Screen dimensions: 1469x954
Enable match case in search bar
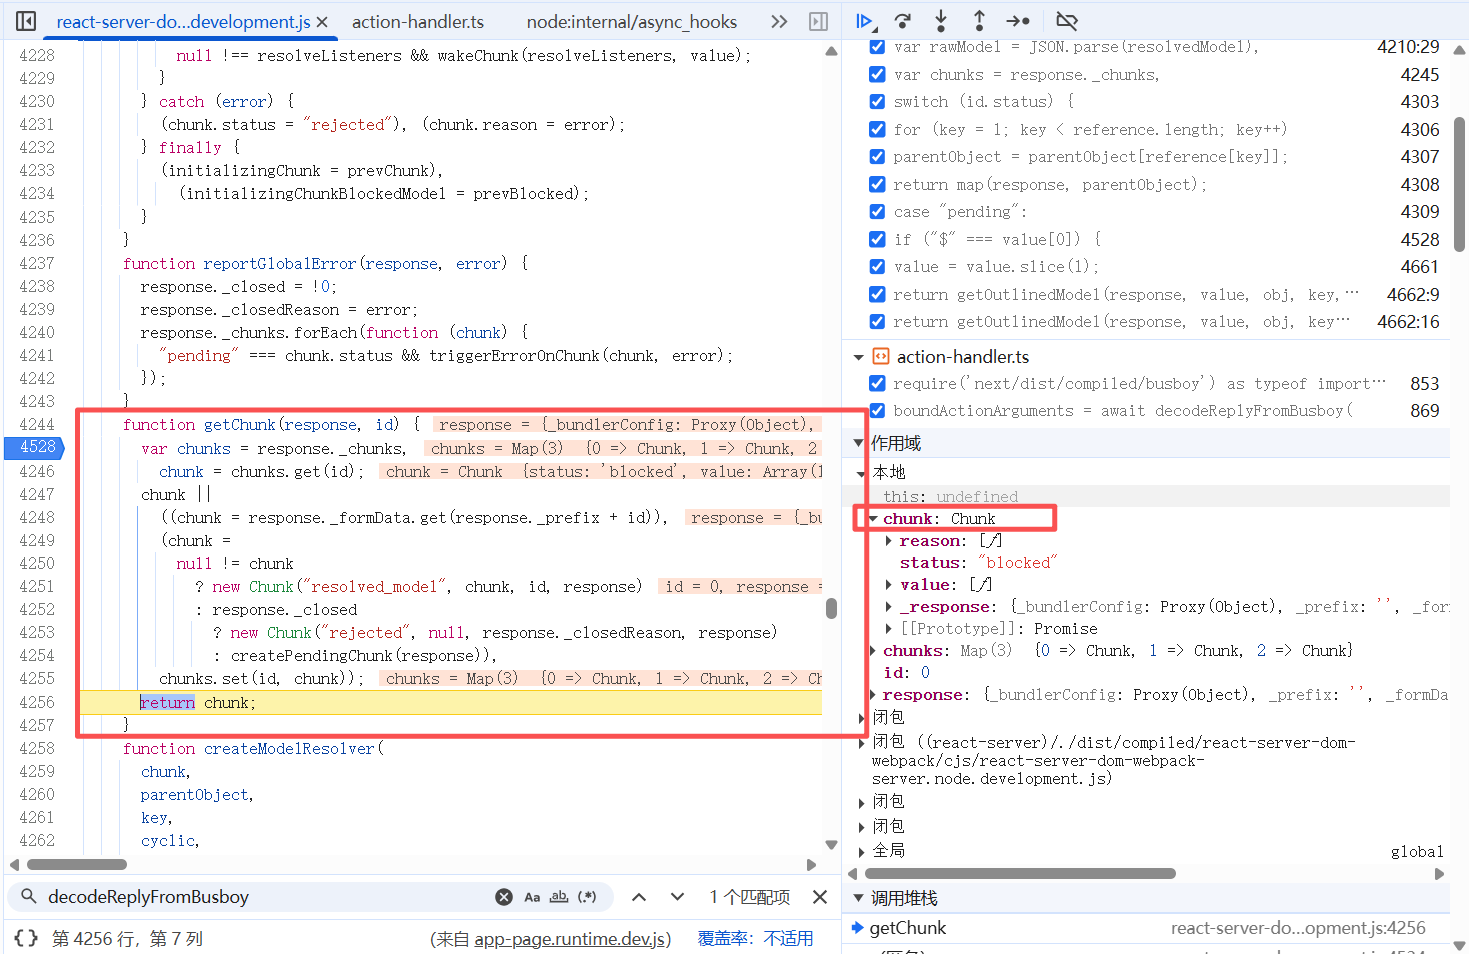pyautogui.click(x=532, y=897)
